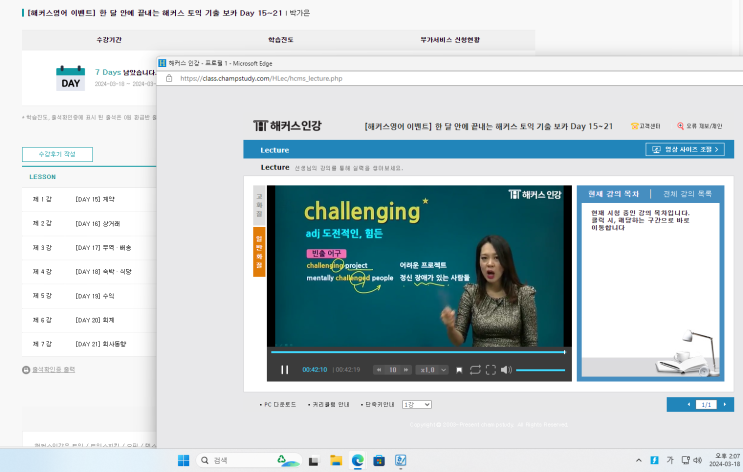
Task: Toggle the repeat loop icon in the player
Action: point(475,370)
